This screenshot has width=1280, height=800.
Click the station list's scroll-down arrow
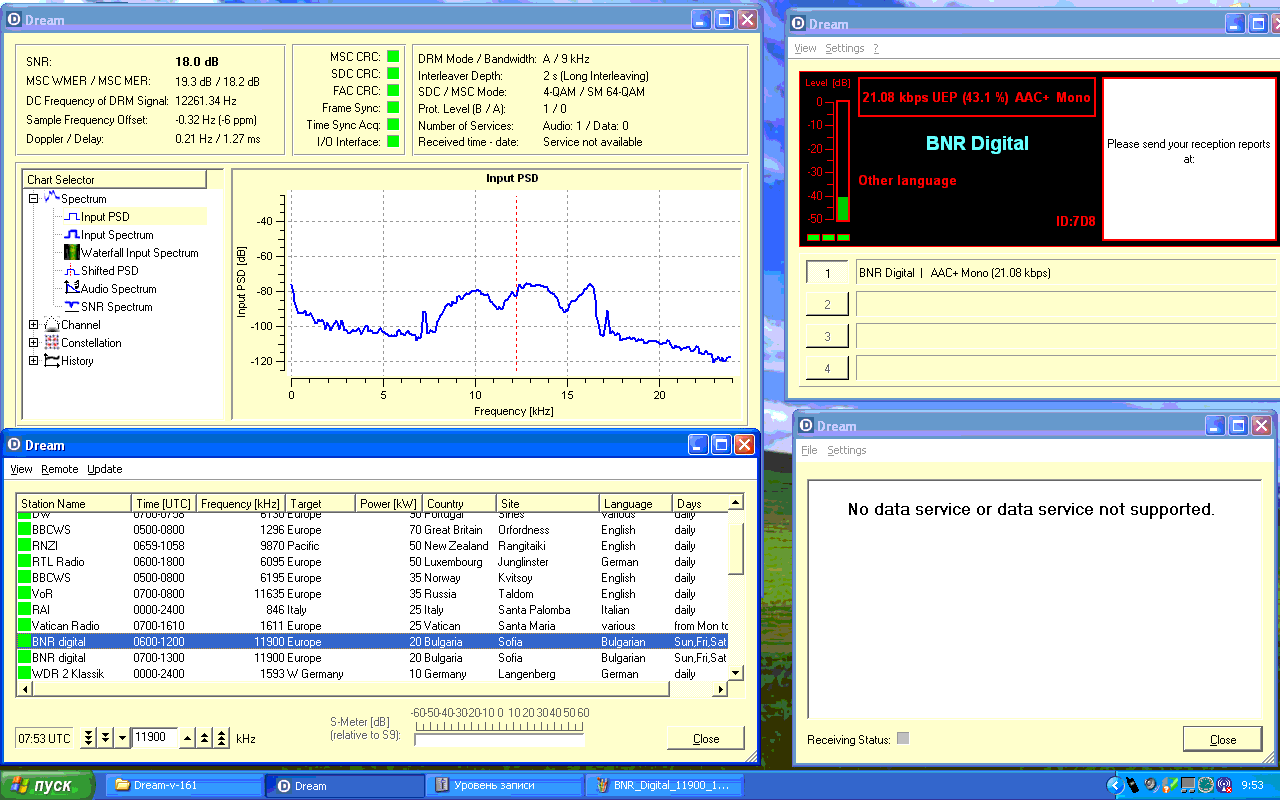click(x=735, y=674)
